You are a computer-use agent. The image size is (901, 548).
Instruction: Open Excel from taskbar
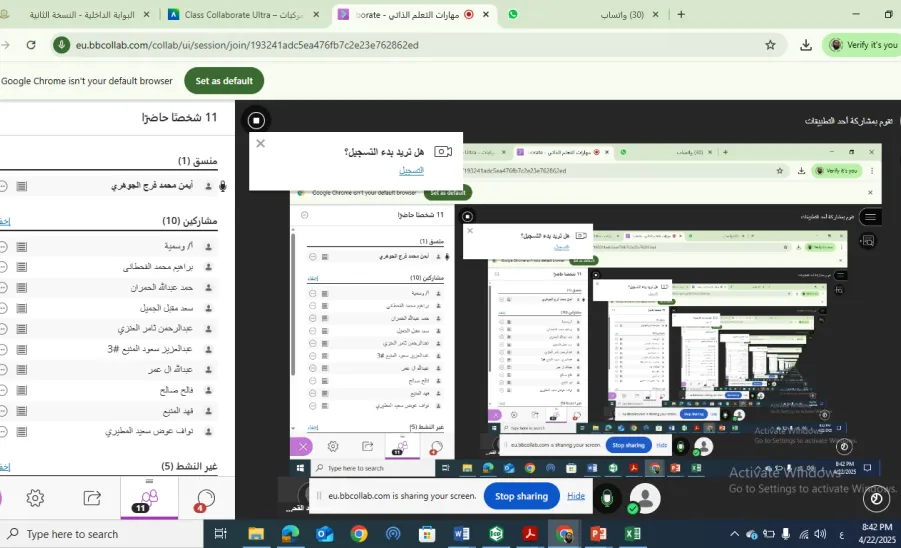pyautogui.click(x=632, y=534)
